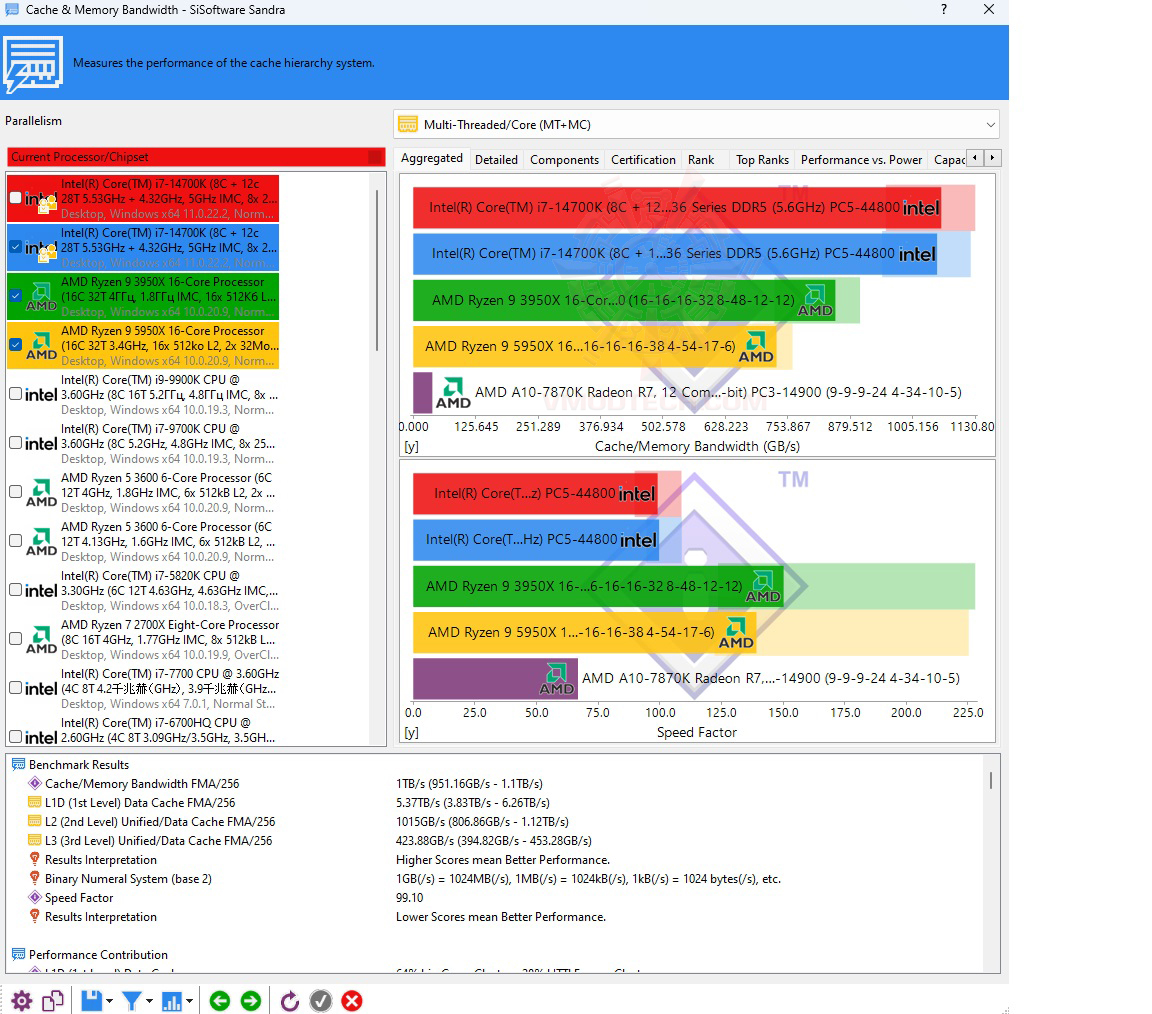Switch to the Aggregated tab
Image resolution: width=1152 pixels, height=1014 pixels.
(x=431, y=159)
